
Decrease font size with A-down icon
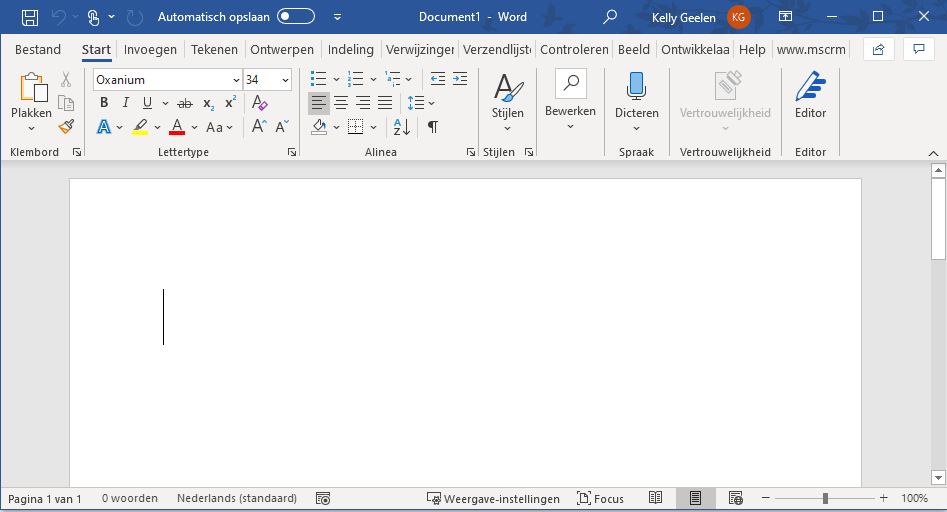(281, 126)
